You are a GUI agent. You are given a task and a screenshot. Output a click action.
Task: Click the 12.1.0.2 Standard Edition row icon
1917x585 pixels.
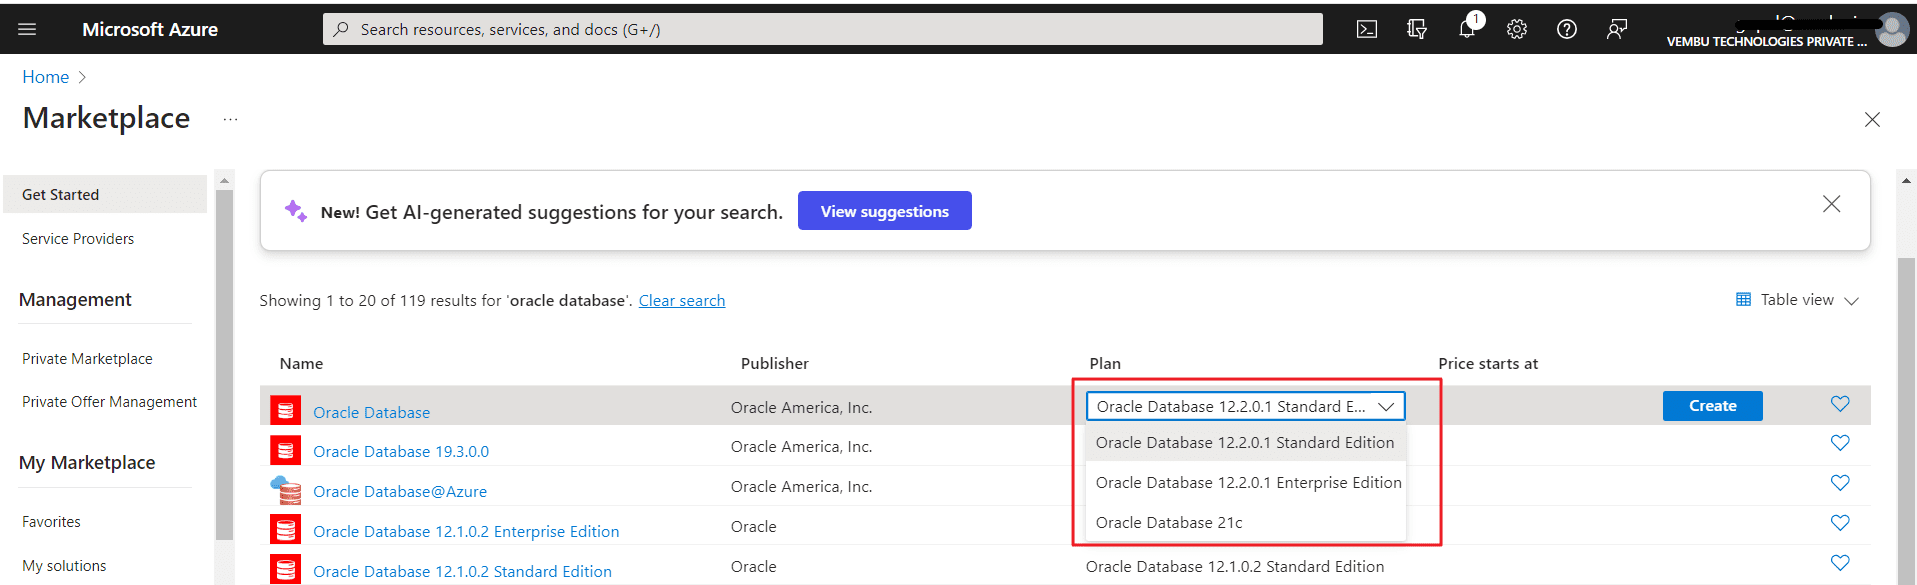pyautogui.click(x=286, y=570)
